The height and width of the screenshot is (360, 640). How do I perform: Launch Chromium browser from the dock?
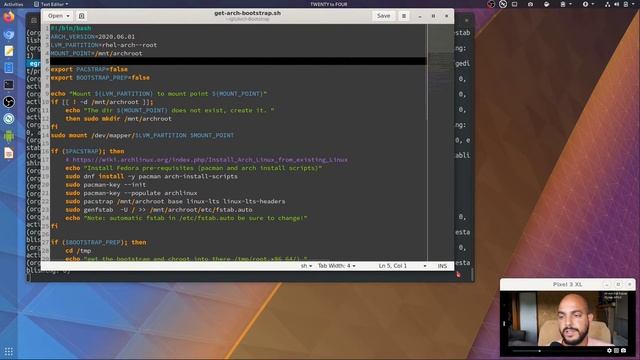tap(9, 34)
